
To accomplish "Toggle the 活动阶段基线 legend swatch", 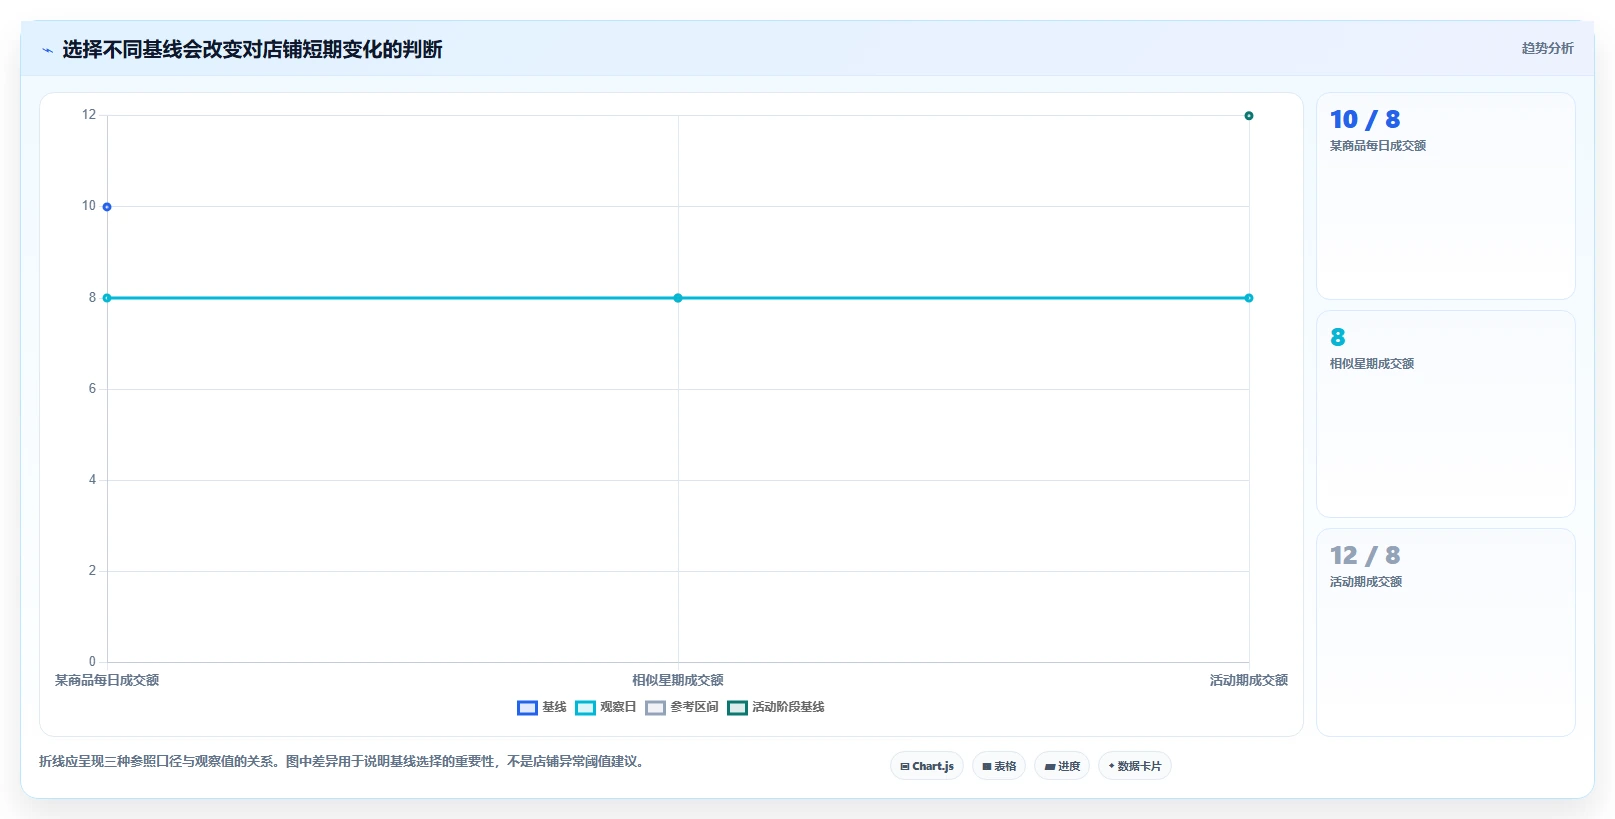I will [x=737, y=708].
